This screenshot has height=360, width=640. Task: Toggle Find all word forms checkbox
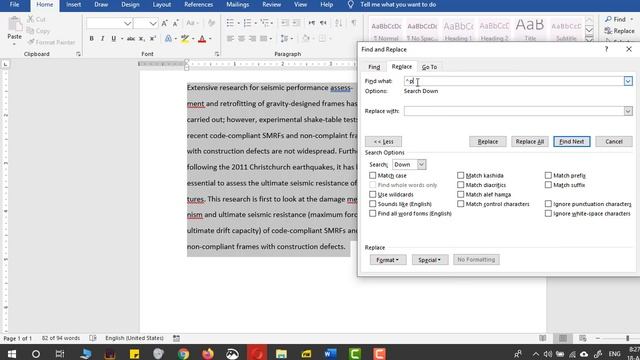pyautogui.click(x=372, y=213)
